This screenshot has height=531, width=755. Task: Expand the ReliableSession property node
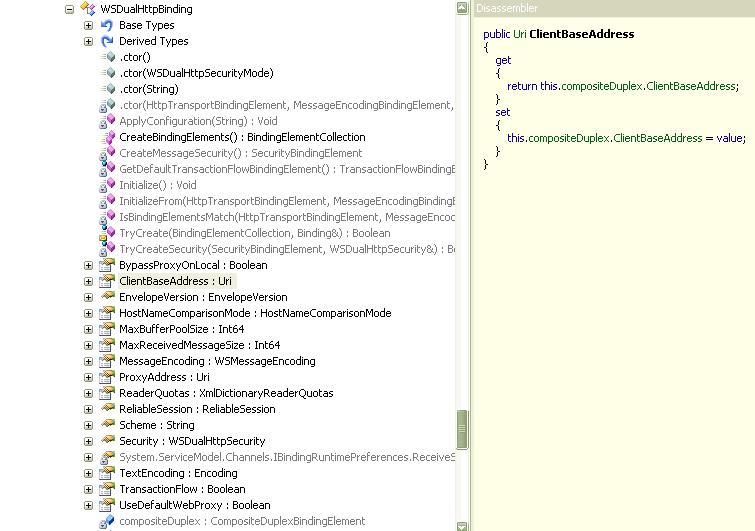[88, 409]
